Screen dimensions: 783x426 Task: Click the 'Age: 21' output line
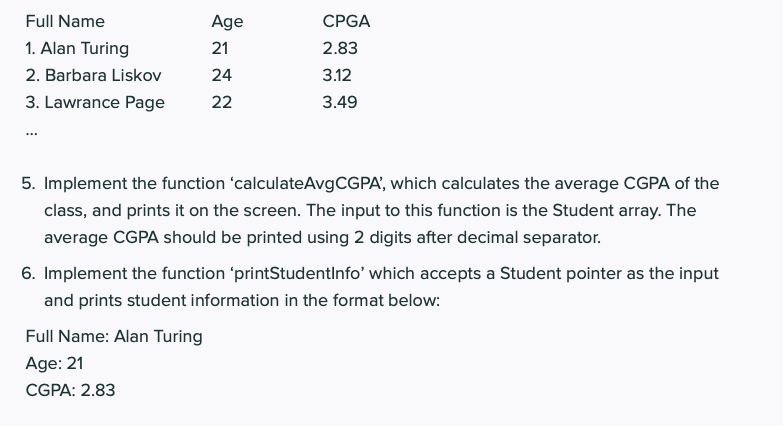click(54, 364)
